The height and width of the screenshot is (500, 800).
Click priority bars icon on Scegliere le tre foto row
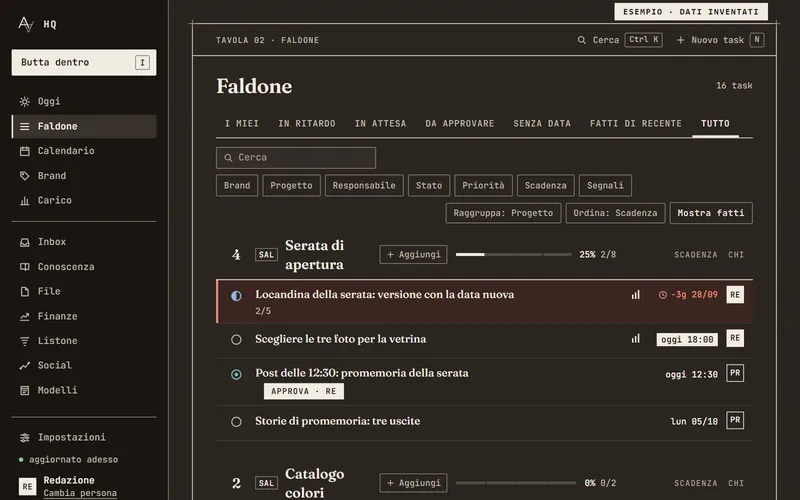tap(635, 339)
